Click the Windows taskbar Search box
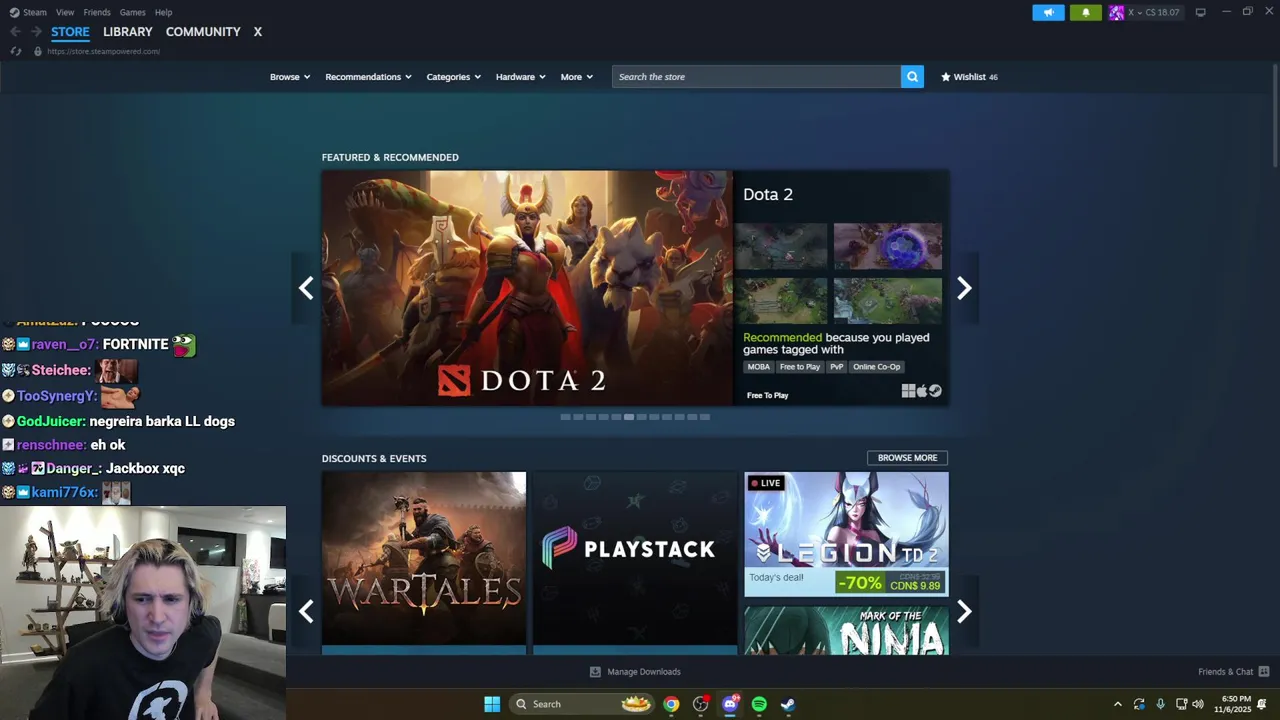The height and width of the screenshot is (720, 1280). [x=583, y=704]
